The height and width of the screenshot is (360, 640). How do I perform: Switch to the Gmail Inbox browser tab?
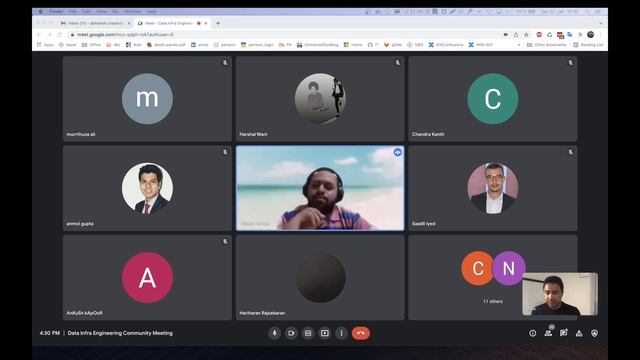coord(95,23)
